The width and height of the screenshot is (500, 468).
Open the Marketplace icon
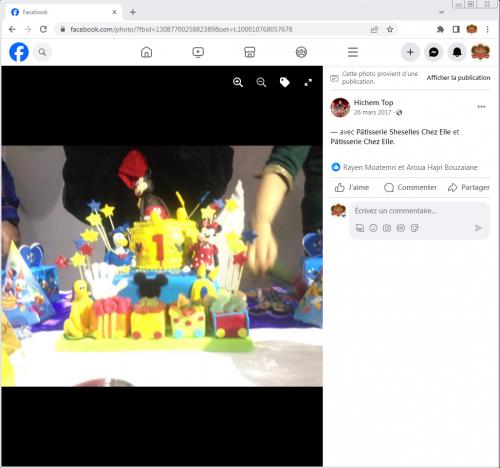tap(250, 52)
